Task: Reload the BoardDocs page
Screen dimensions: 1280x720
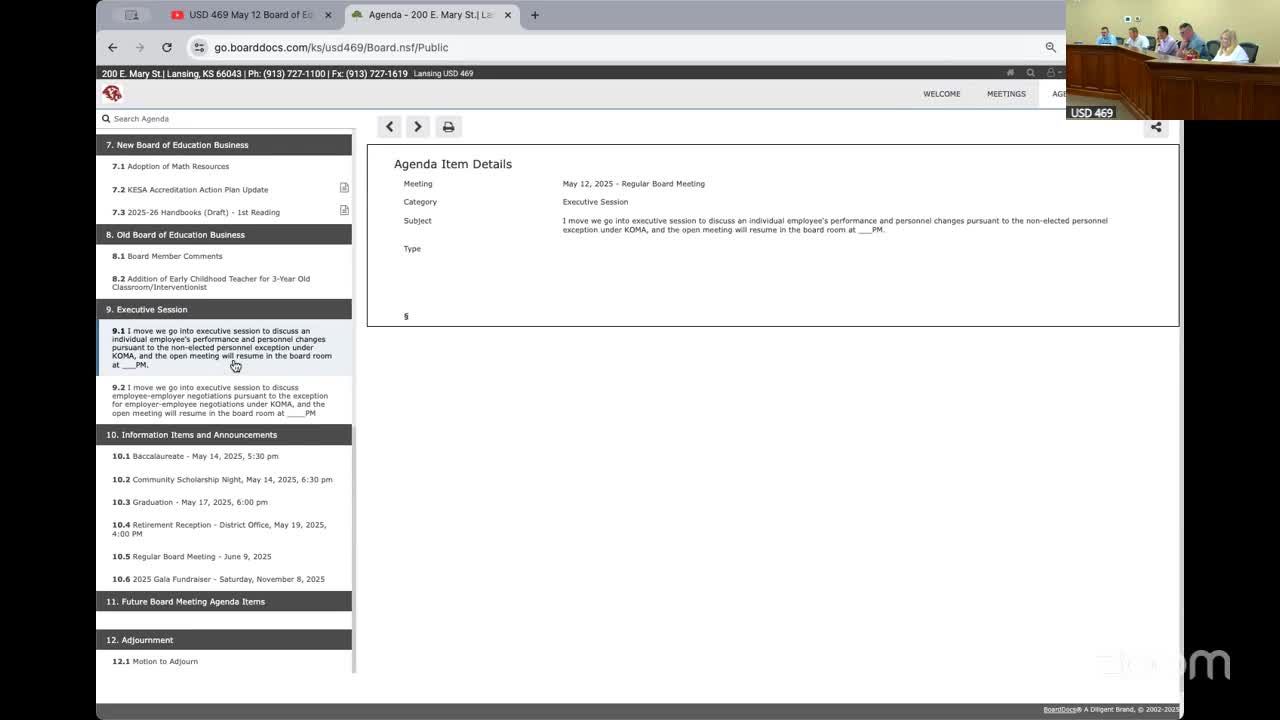Action: pyautogui.click(x=167, y=47)
